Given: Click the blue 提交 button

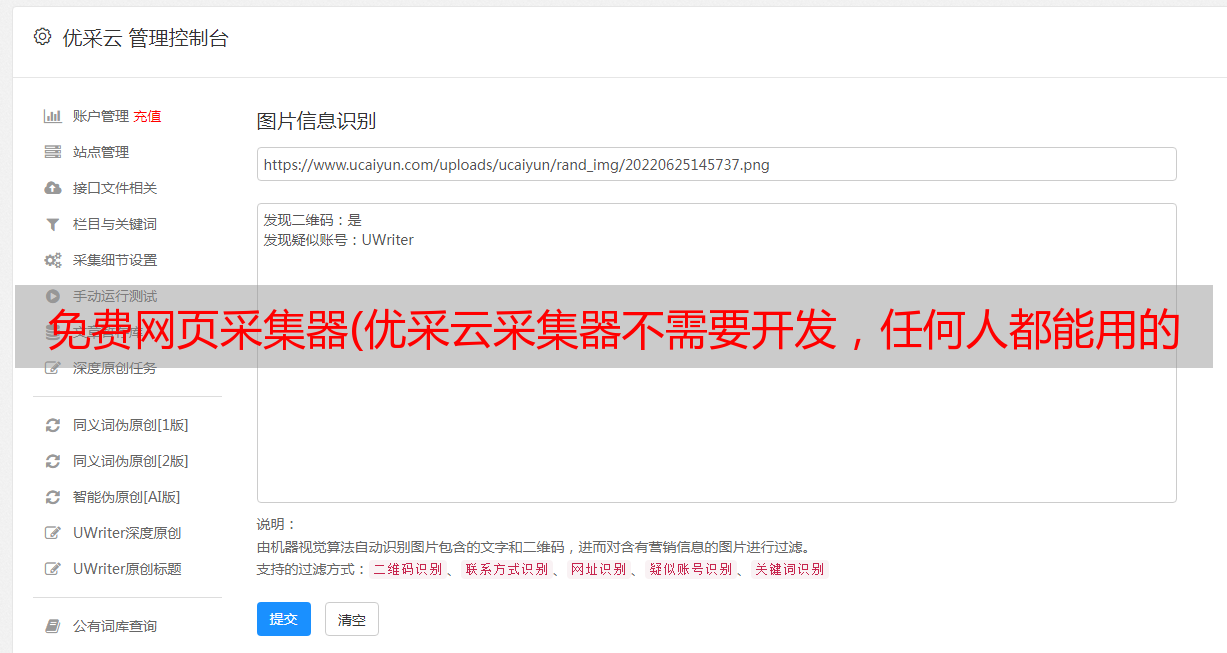Looking at the screenshot, I should click(x=284, y=619).
